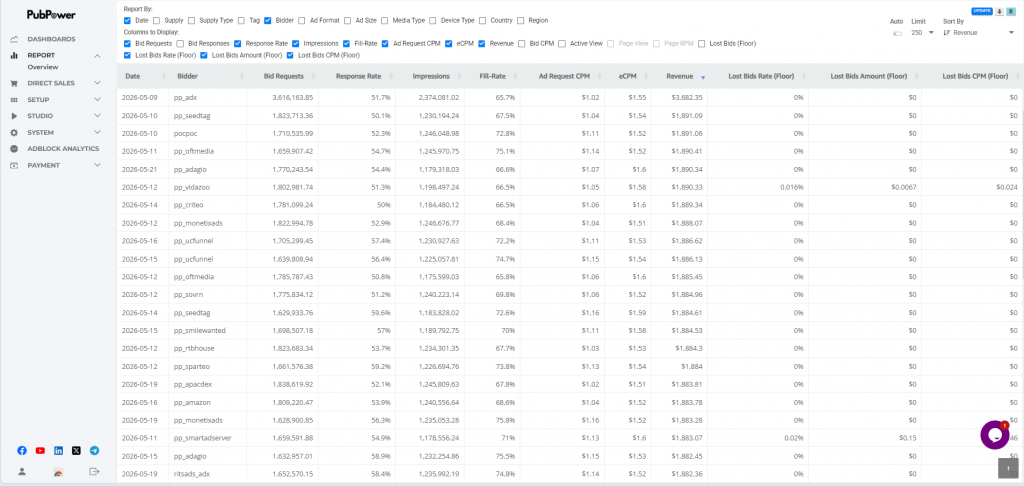Check the Bid CPM column checkbox
The height and width of the screenshot is (486, 1024).
pos(522,44)
